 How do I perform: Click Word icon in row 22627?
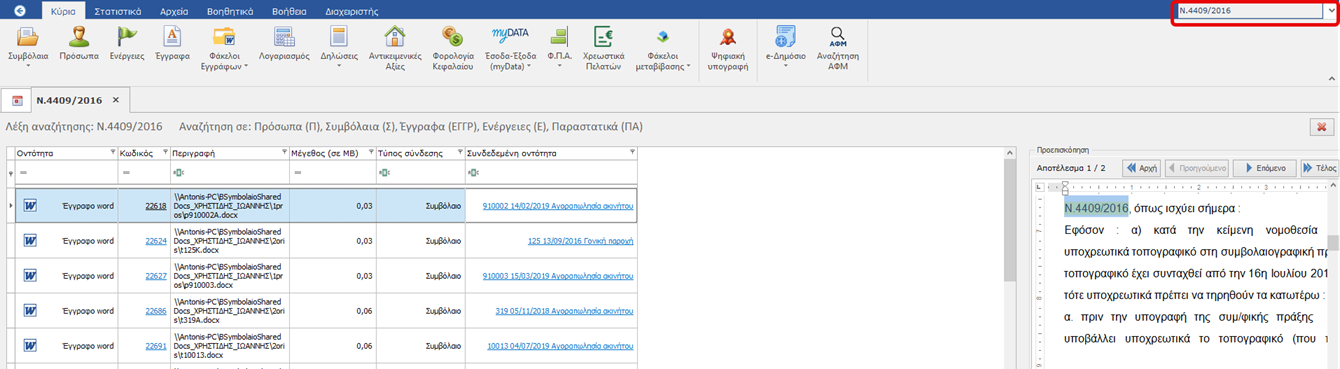click(x=30, y=275)
